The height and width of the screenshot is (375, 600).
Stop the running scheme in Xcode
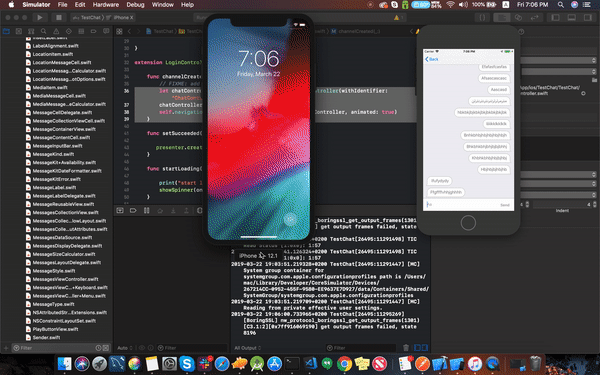pos(59,18)
